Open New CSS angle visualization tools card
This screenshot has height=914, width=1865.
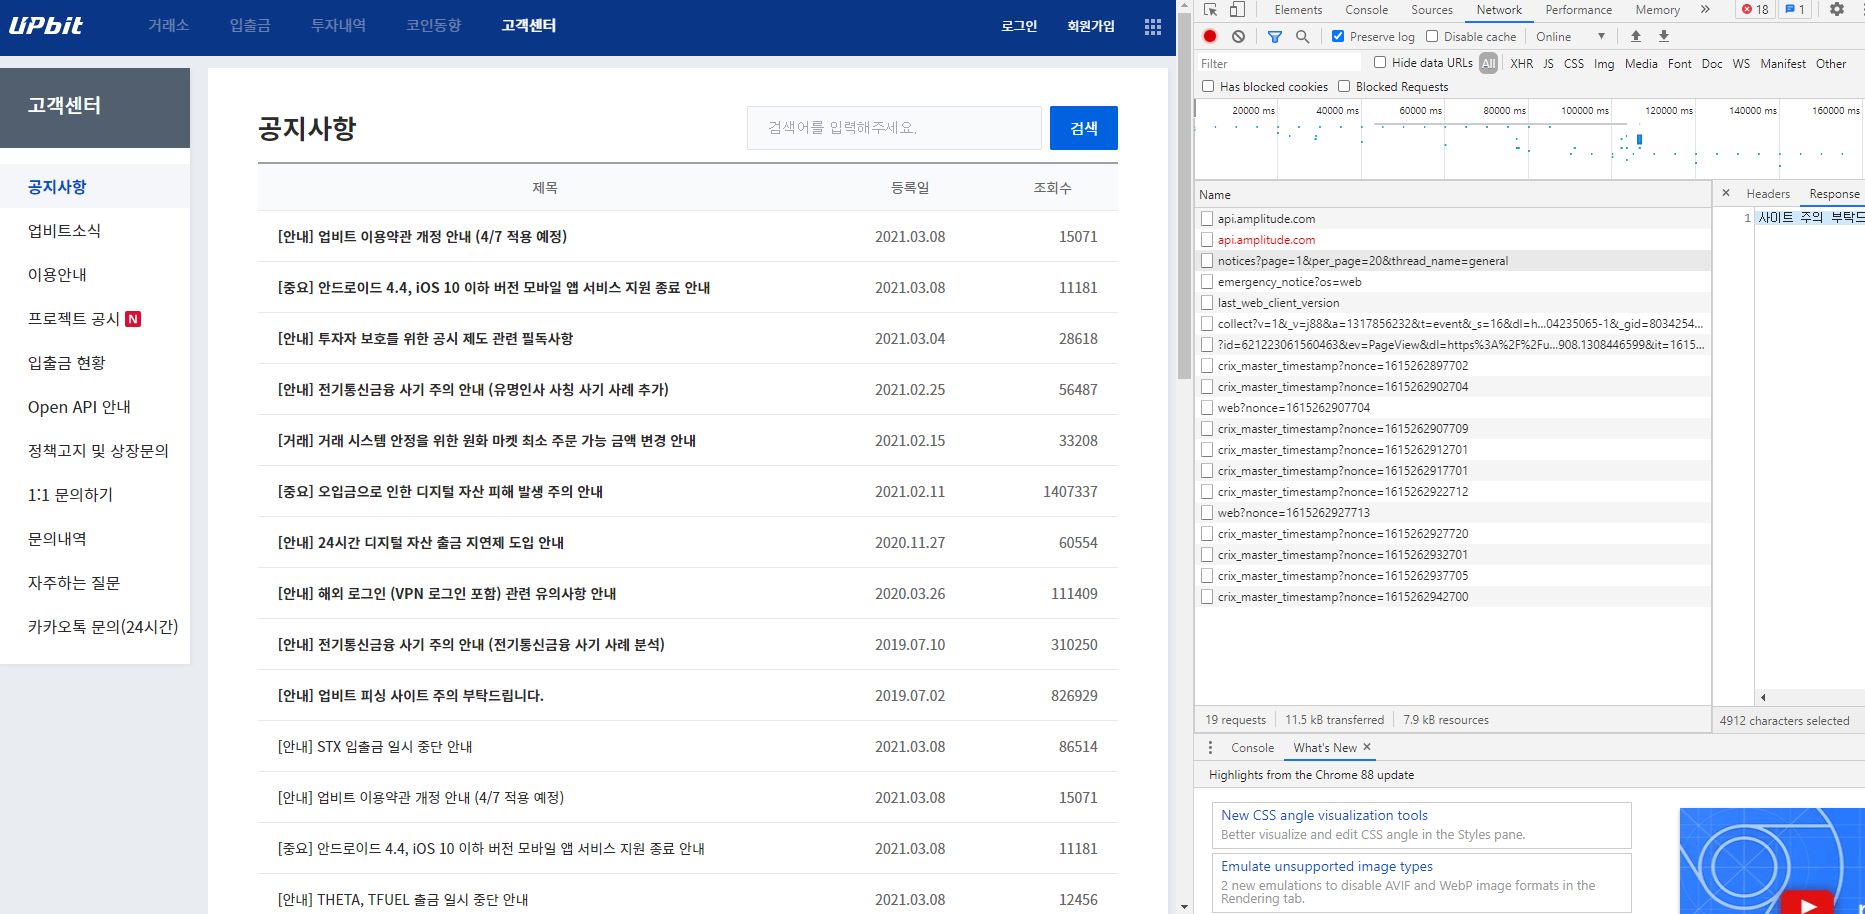[x=1421, y=825]
